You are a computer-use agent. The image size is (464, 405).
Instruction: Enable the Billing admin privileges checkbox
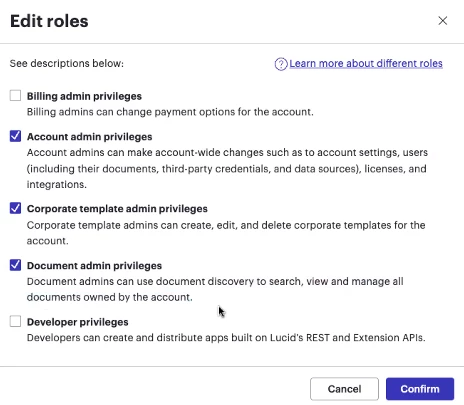click(x=15, y=95)
